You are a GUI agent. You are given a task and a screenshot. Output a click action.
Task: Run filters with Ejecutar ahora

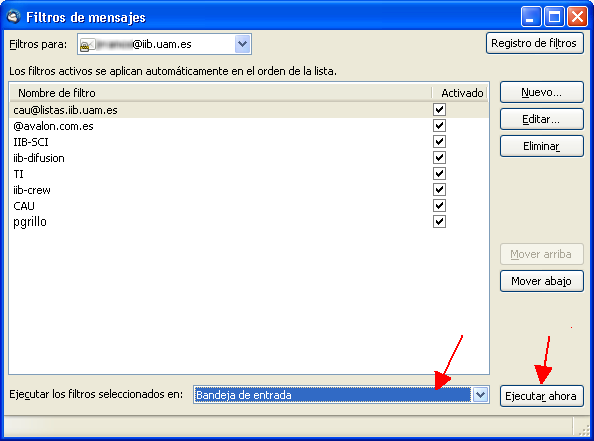tap(541, 396)
